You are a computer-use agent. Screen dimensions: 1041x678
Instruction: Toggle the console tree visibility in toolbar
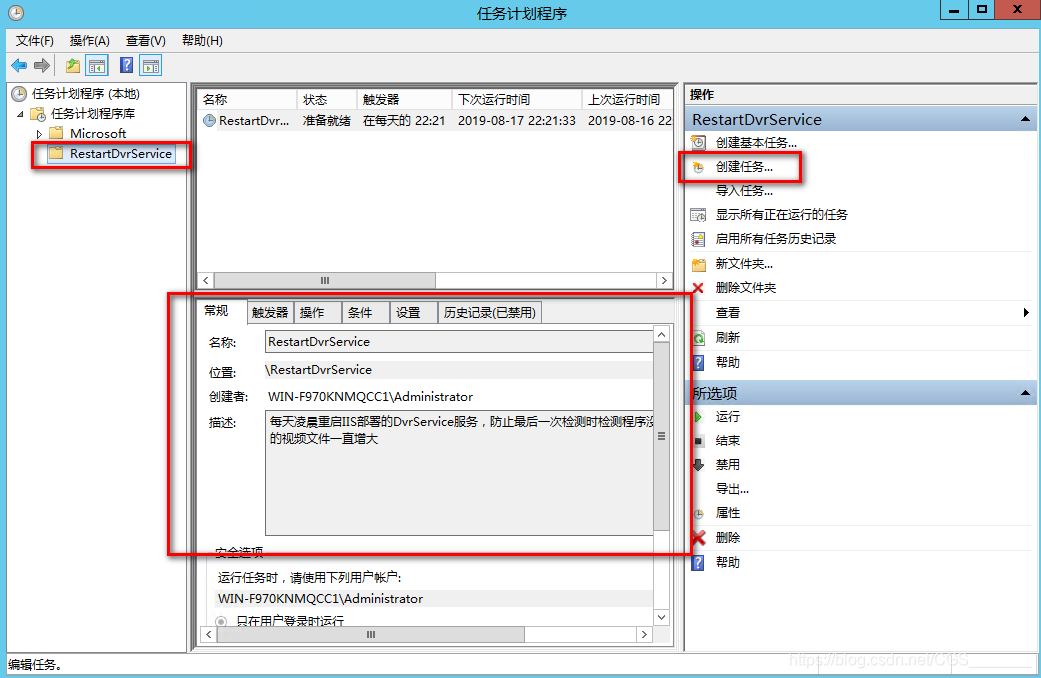(96, 65)
